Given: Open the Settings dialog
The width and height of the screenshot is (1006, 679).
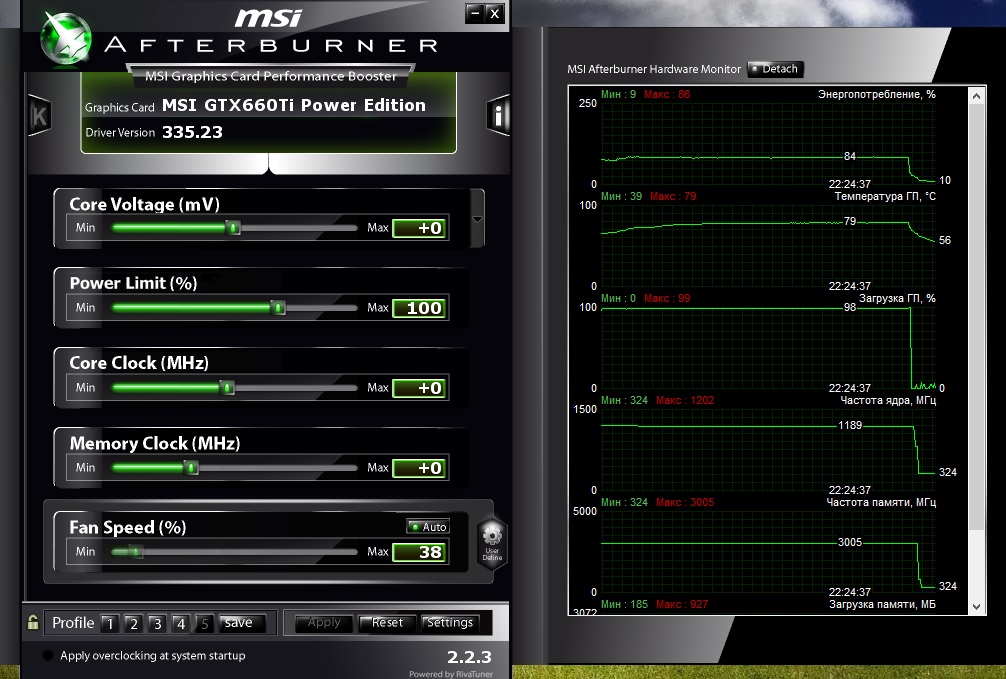Looking at the screenshot, I should (449, 623).
